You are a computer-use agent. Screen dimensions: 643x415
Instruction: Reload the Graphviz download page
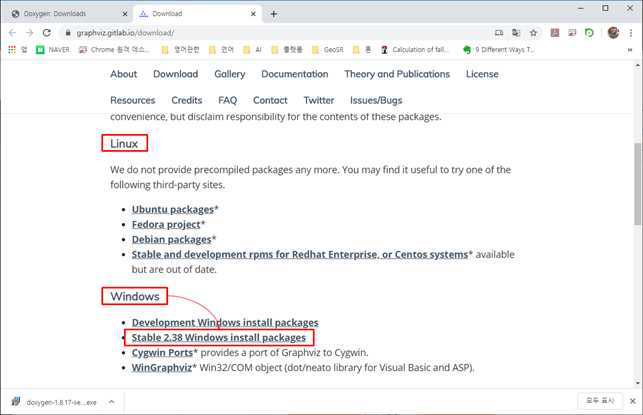[x=47, y=33]
